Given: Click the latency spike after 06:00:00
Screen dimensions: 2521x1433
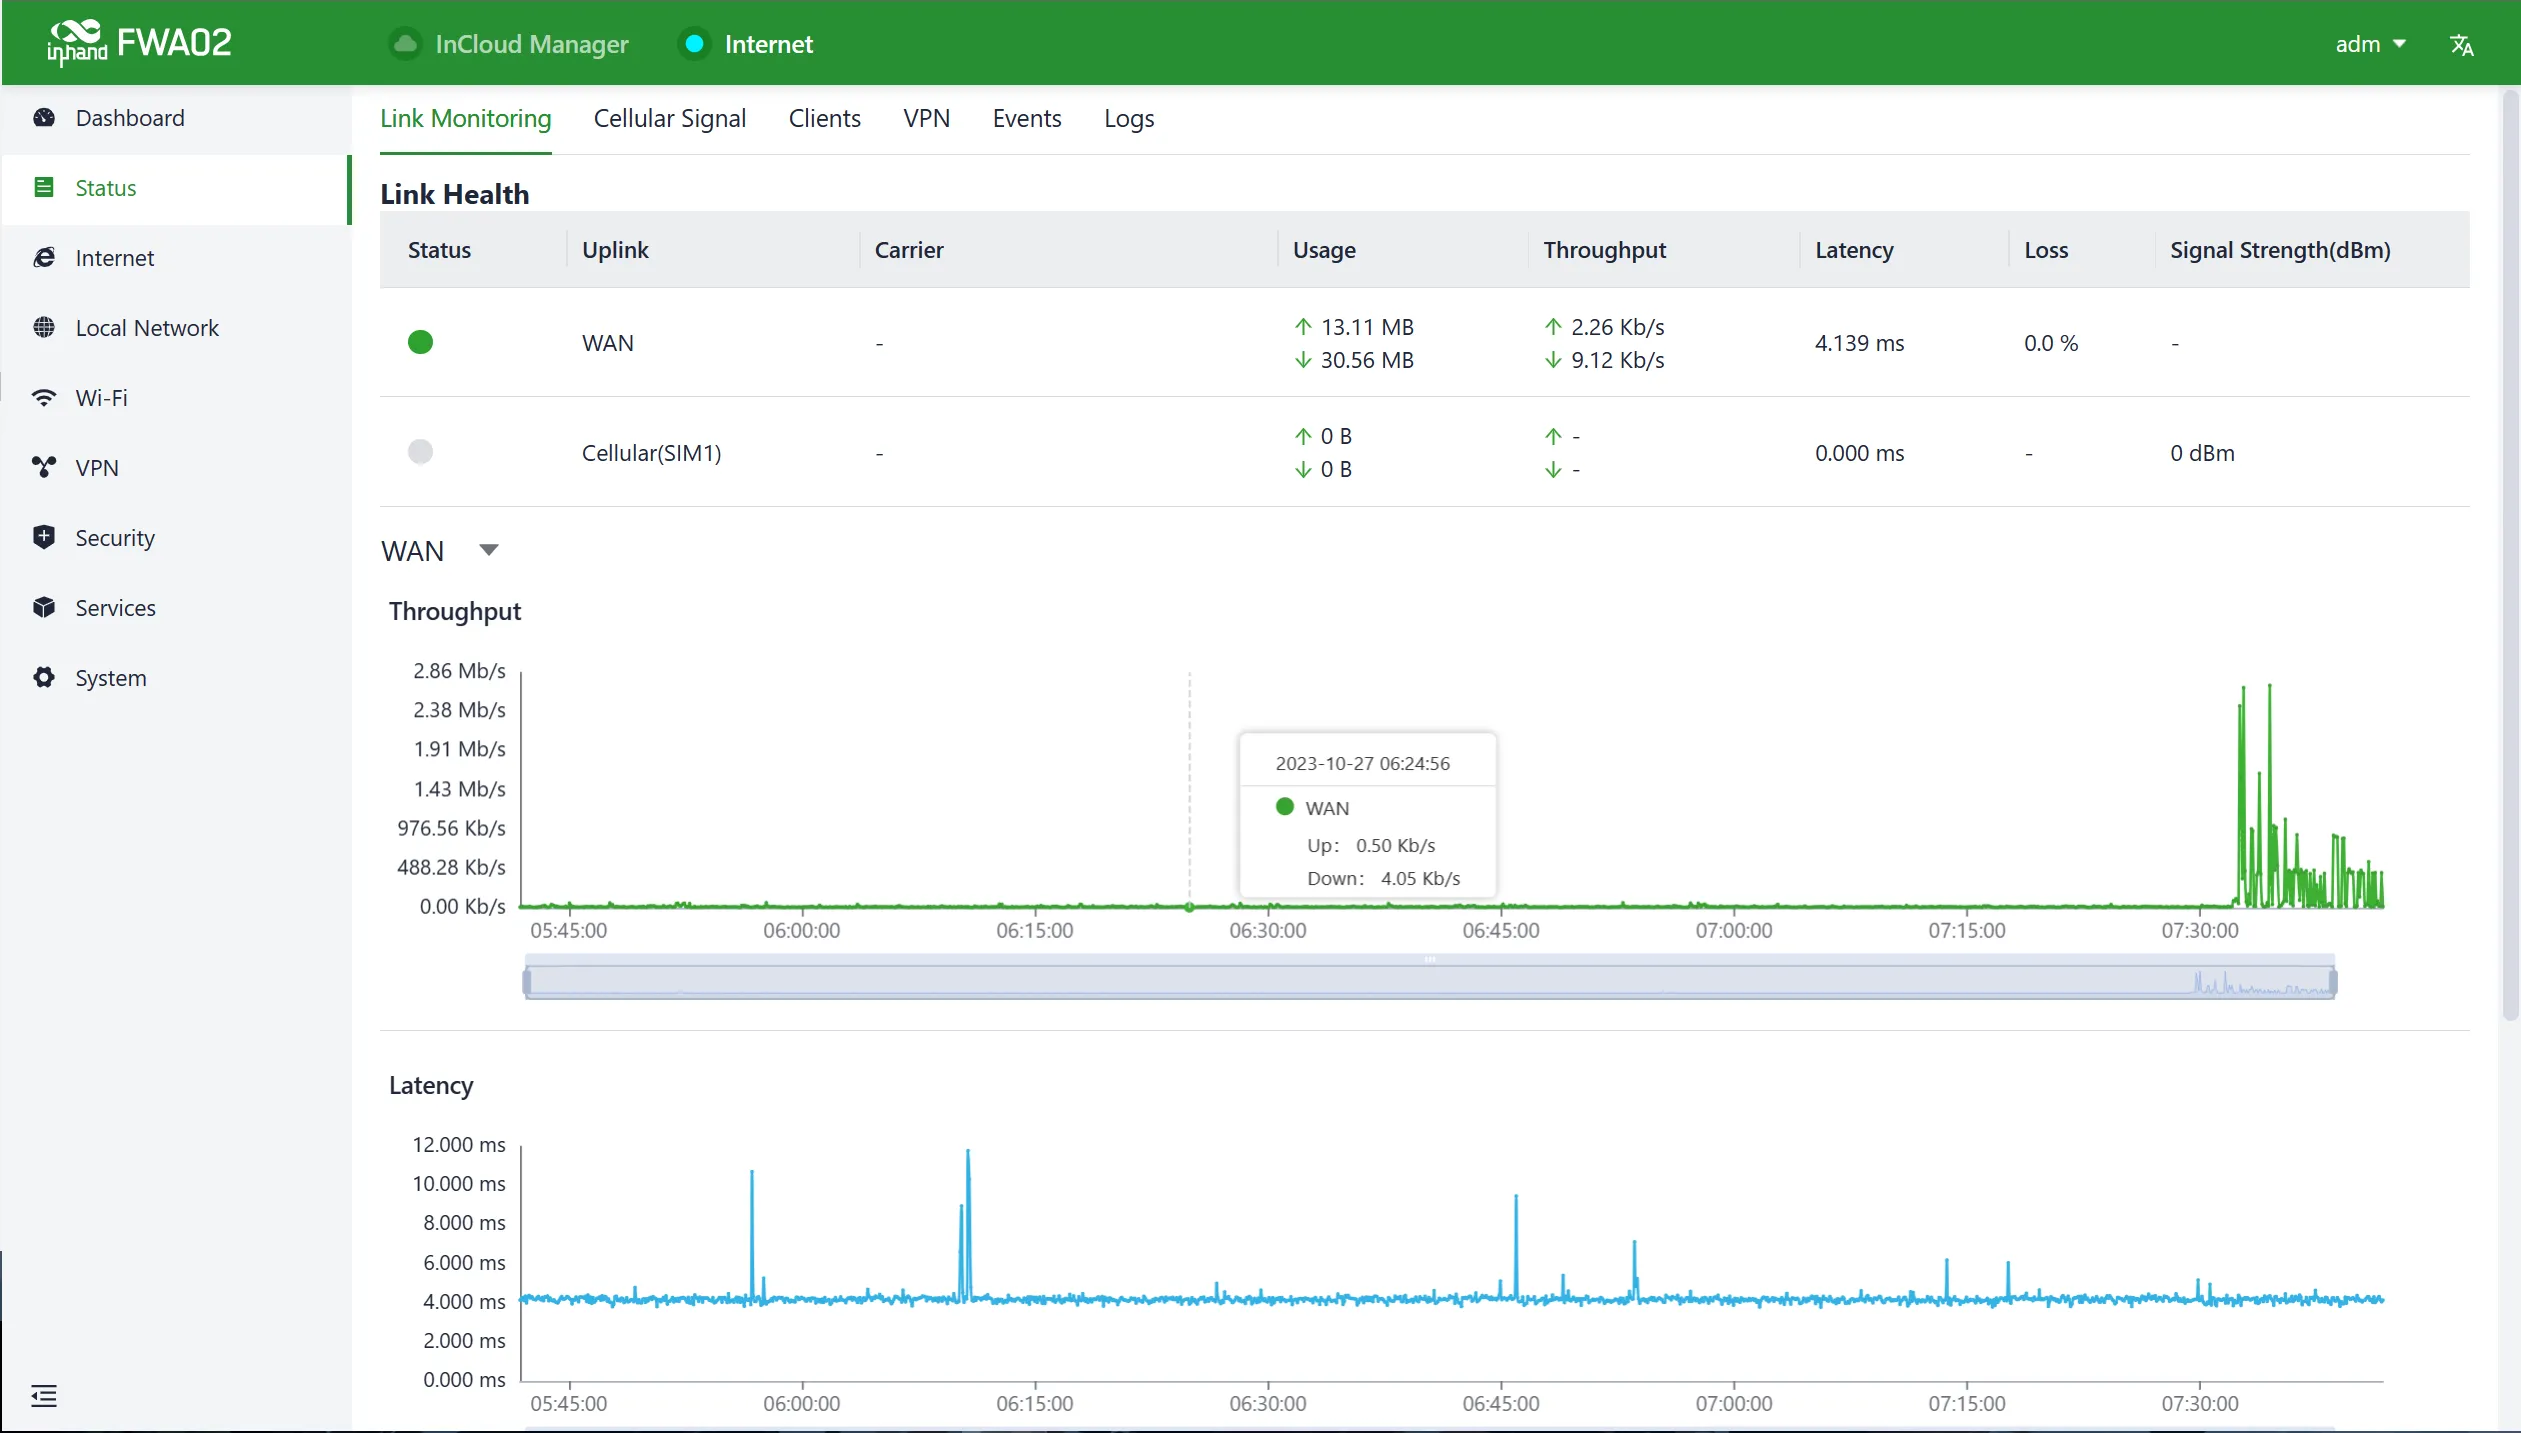Looking at the screenshot, I should (x=967, y=1225).
